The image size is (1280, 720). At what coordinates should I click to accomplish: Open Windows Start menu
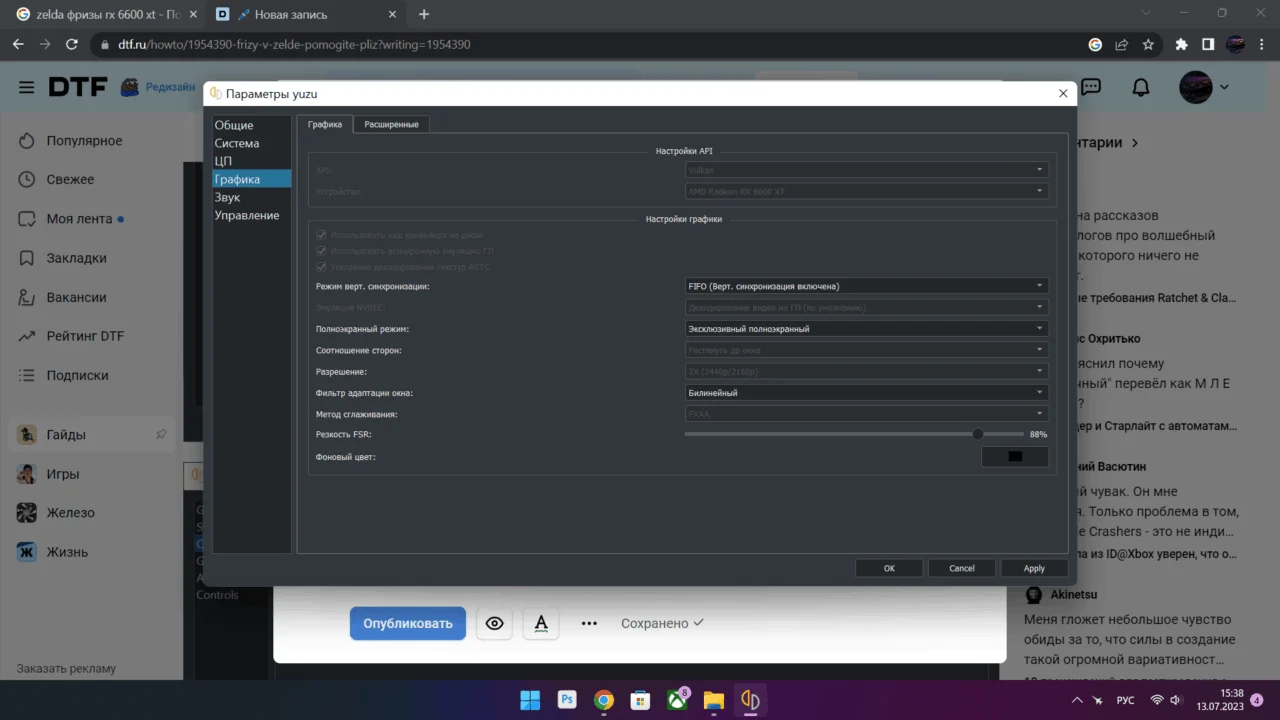point(530,700)
